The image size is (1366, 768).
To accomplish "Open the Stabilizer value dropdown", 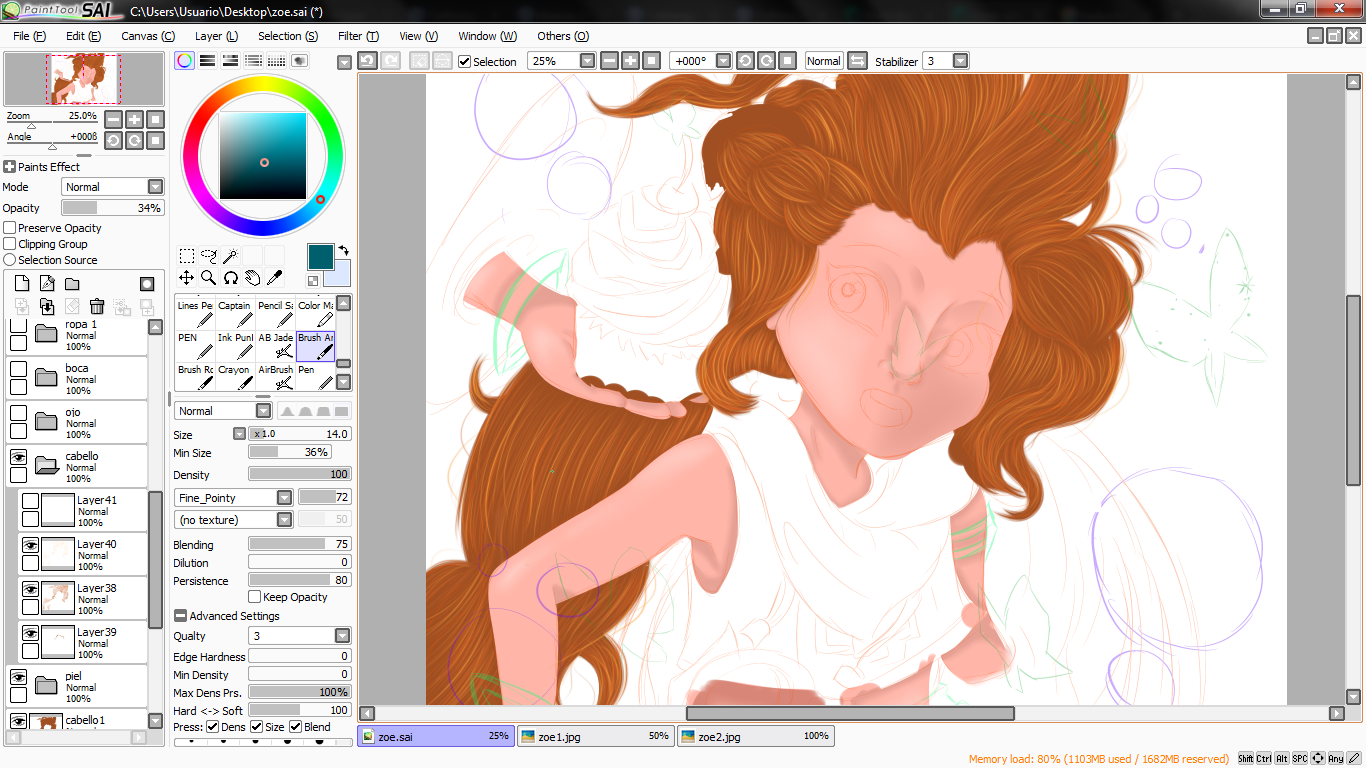I will (x=960, y=61).
